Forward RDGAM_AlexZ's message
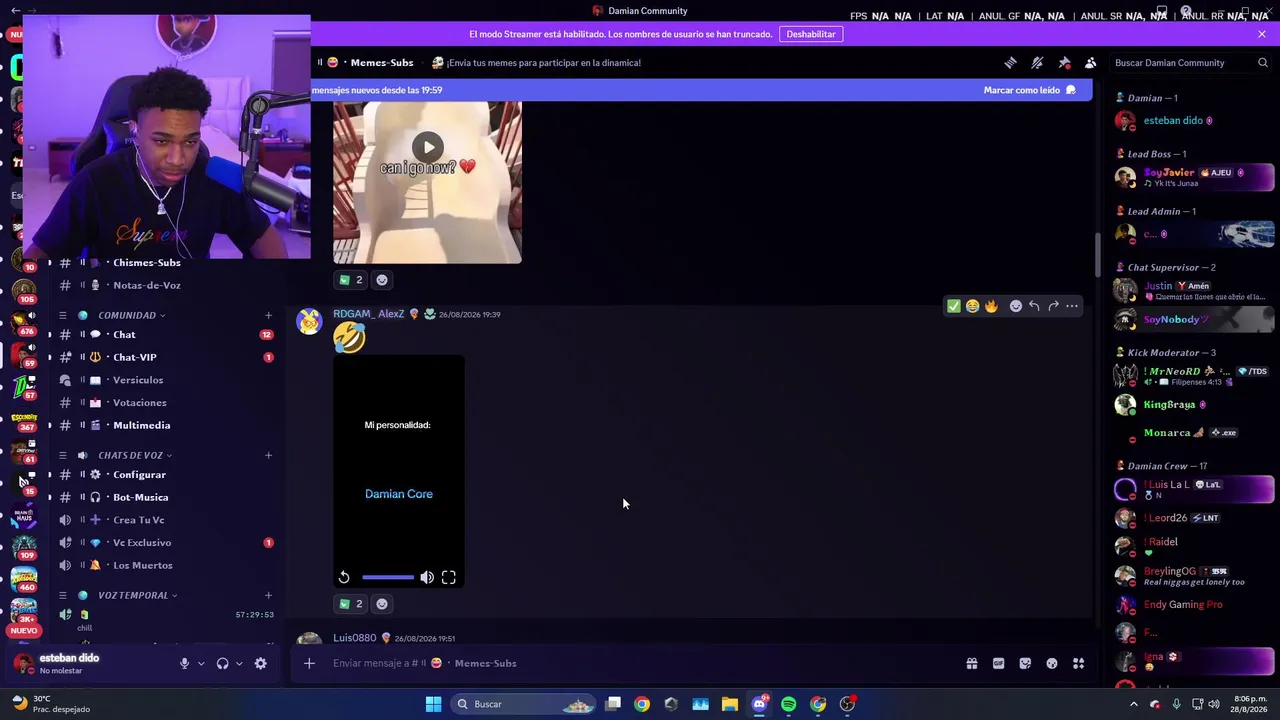The image size is (1280, 720). point(1053,306)
